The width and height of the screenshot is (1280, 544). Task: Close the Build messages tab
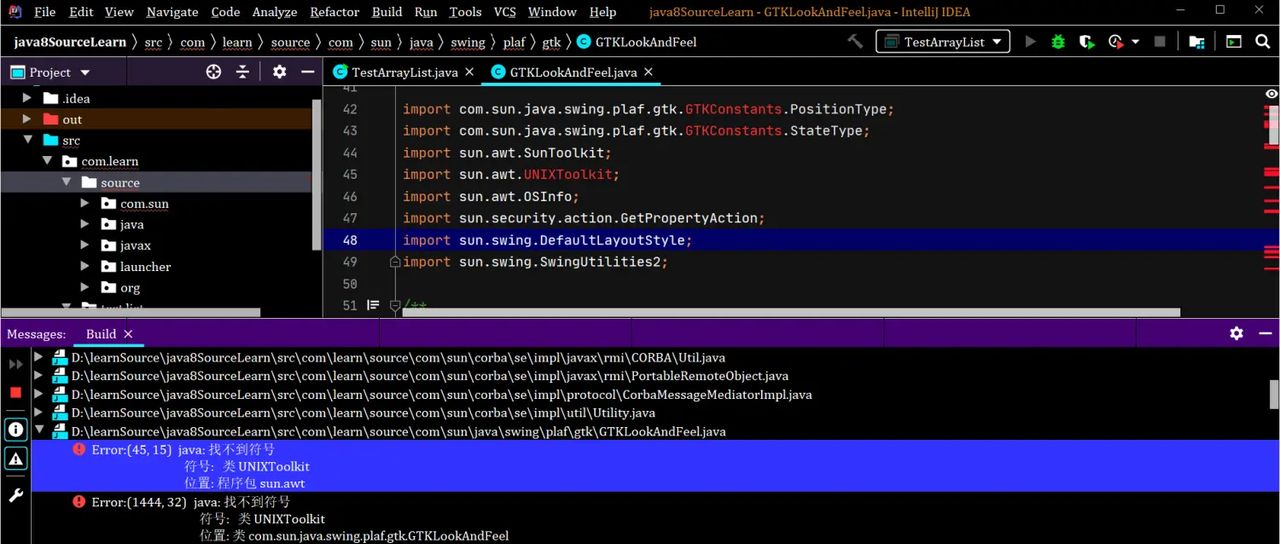click(128, 334)
